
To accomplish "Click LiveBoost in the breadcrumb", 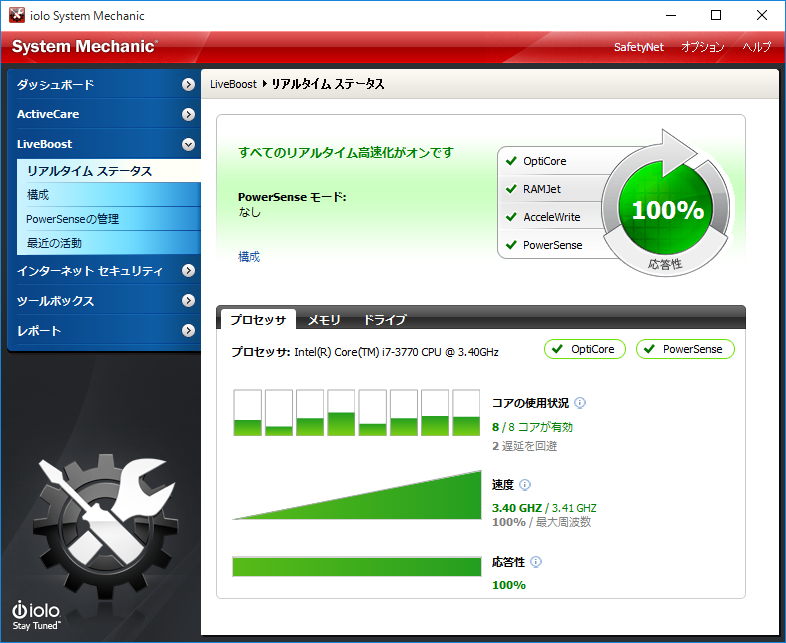I will pyautogui.click(x=233, y=84).
